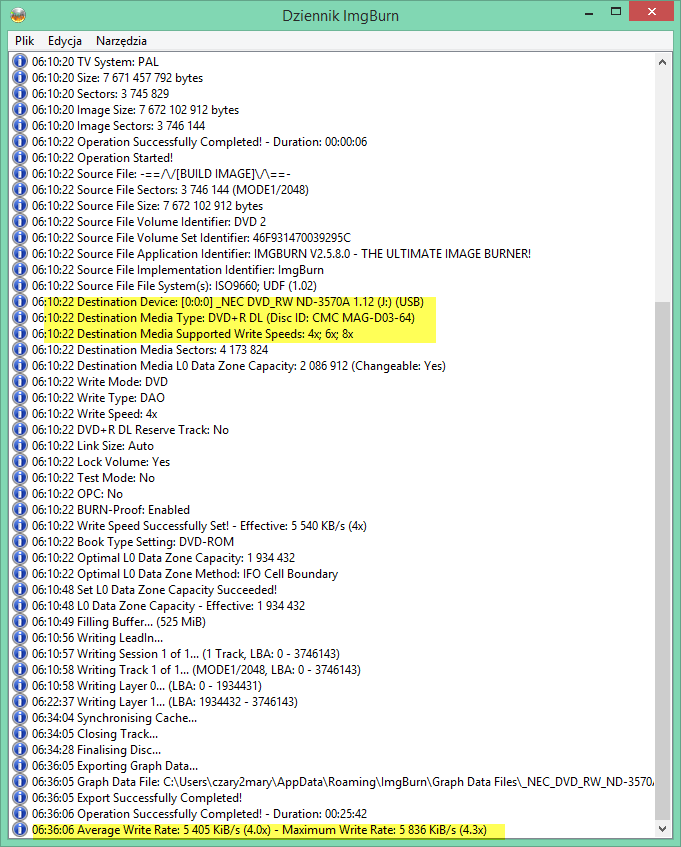
Task: Select the Writing Layer 1 line
Action: pos(165,702)
